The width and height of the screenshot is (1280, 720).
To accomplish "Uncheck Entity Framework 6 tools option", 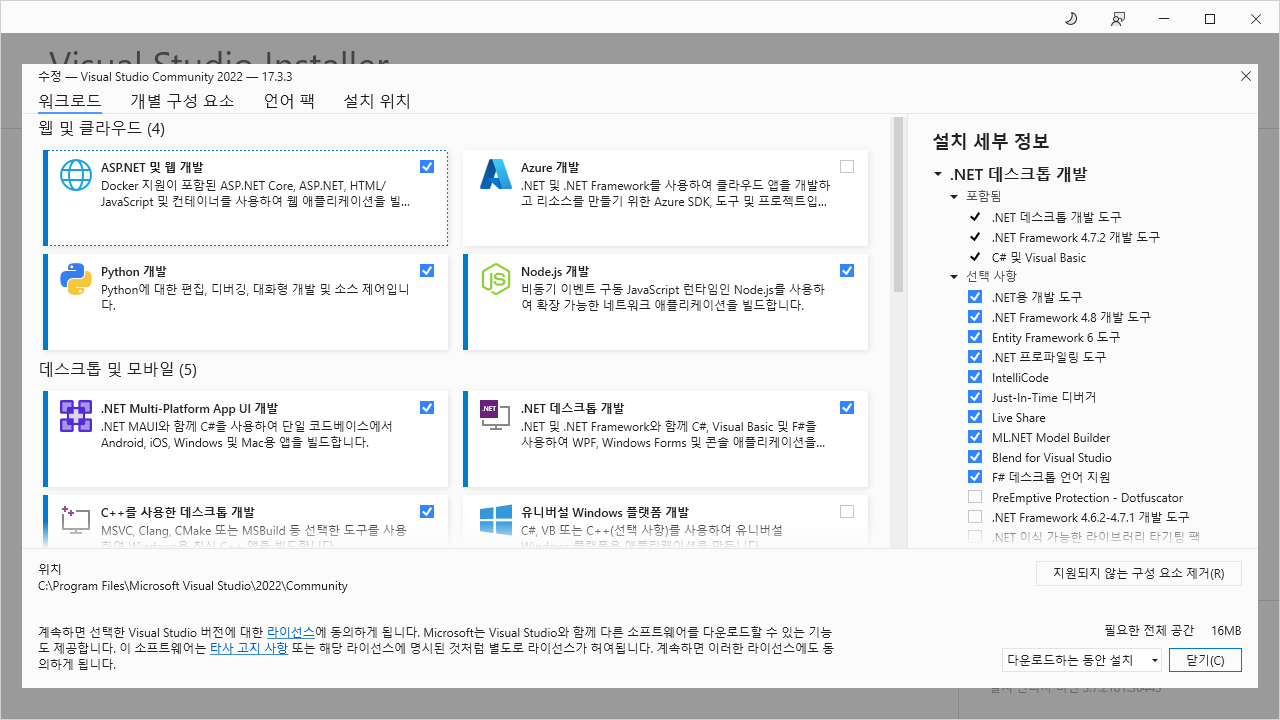I will (x=975, y=337).
